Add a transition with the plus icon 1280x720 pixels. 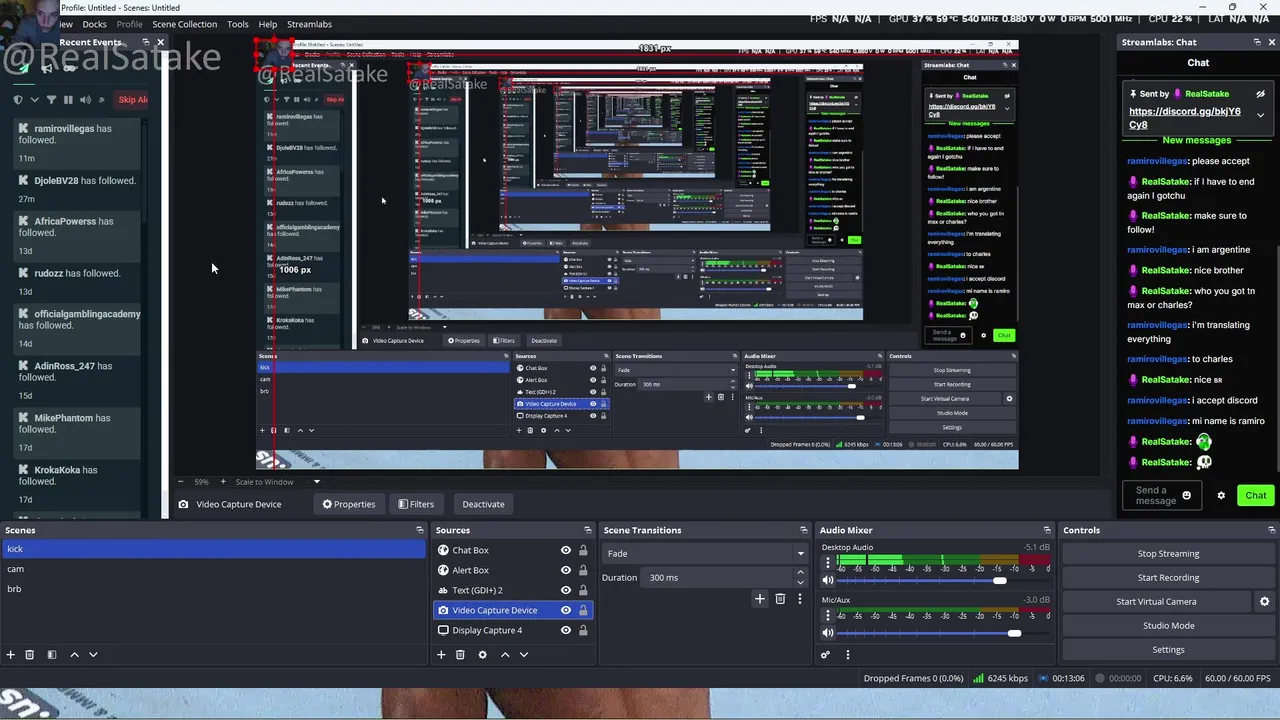click(760, 598)
